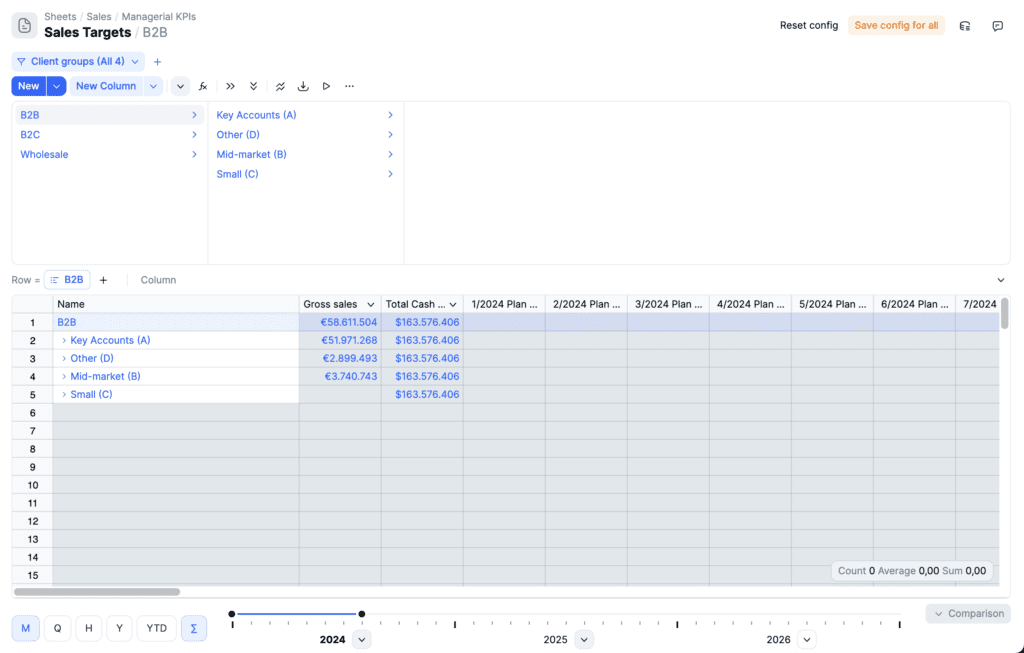Screen dimensions: 1024x653
Task: Toggle the monthly M period button
Action: 25,628
